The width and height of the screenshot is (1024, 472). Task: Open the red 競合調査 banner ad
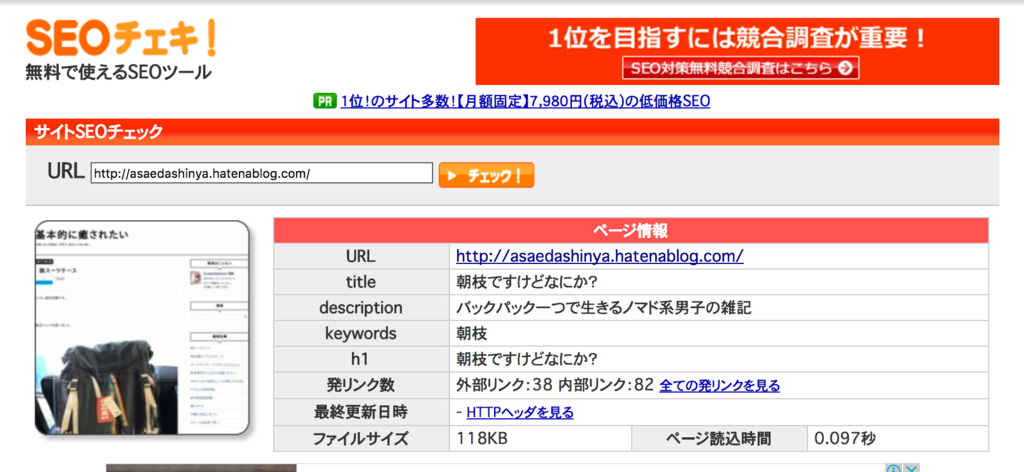tap(737, 51)
